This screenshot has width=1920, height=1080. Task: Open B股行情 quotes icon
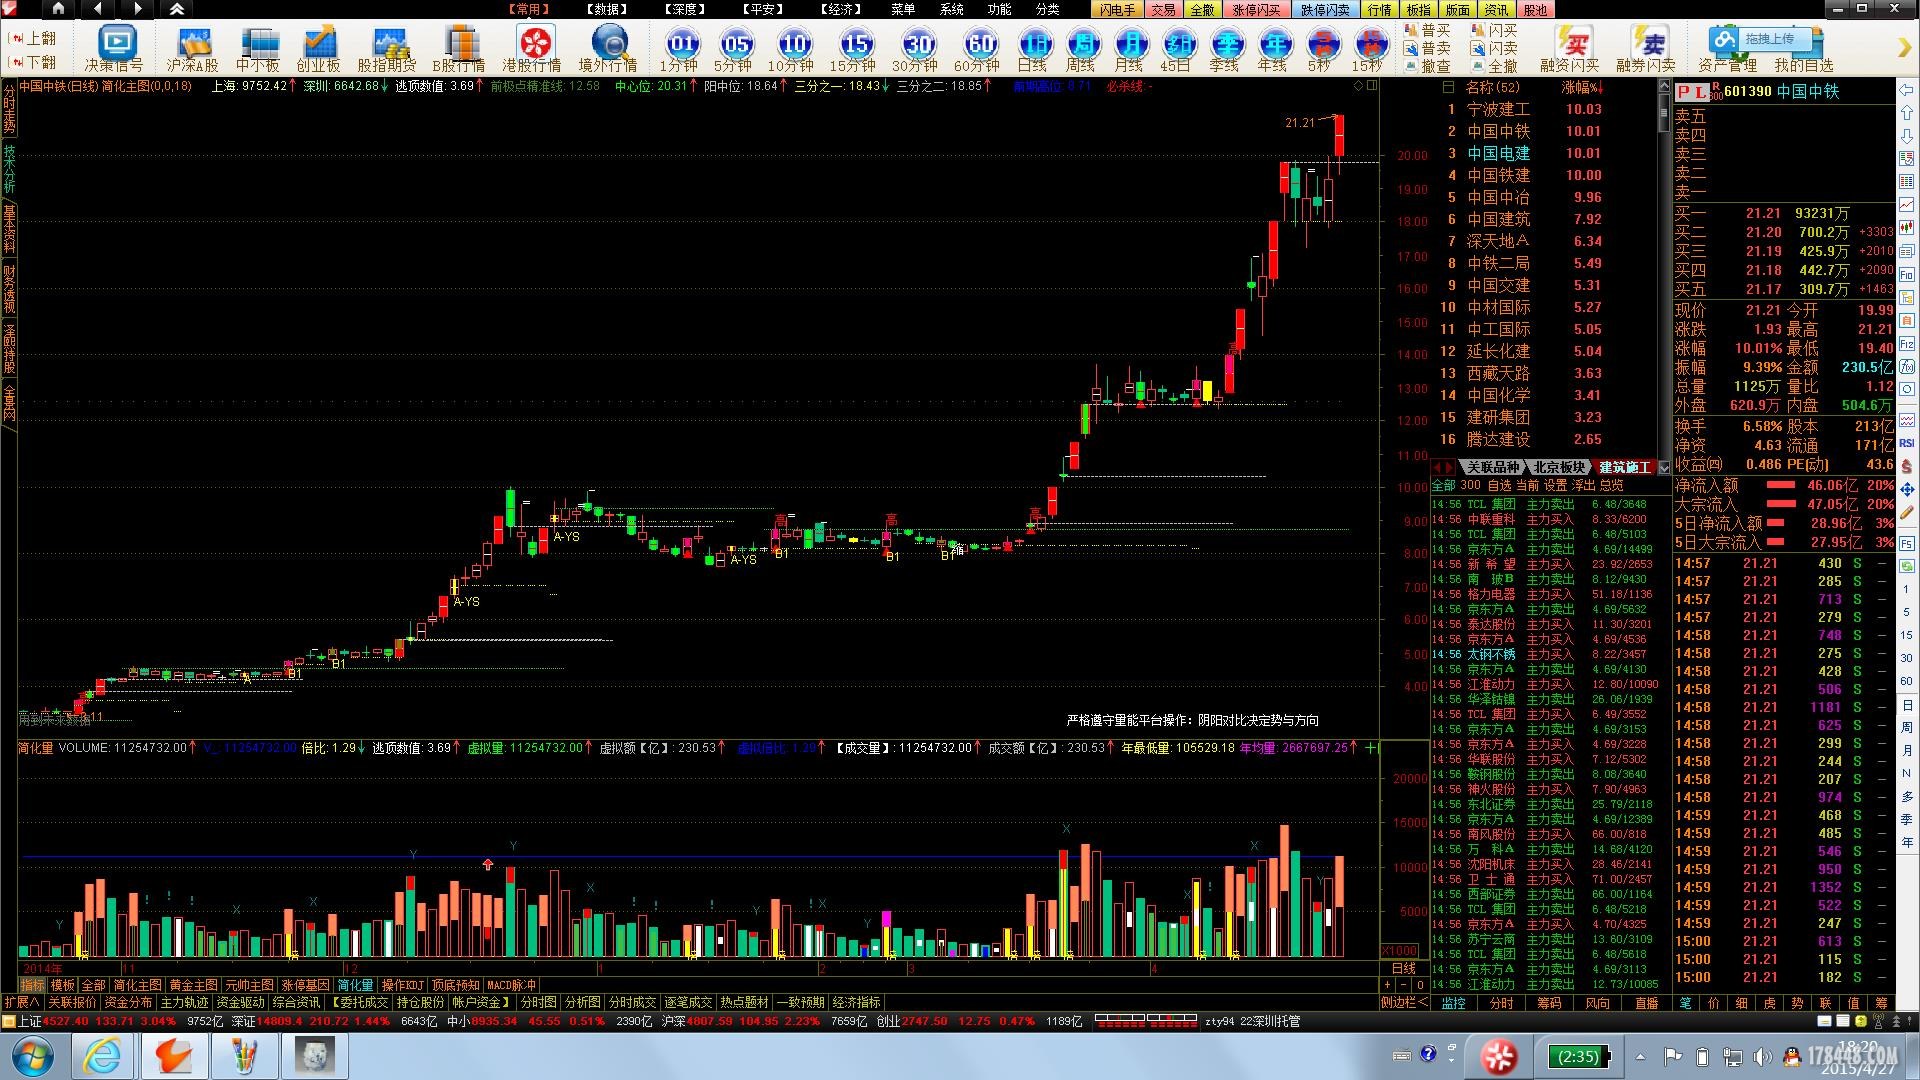pos(459,49)
